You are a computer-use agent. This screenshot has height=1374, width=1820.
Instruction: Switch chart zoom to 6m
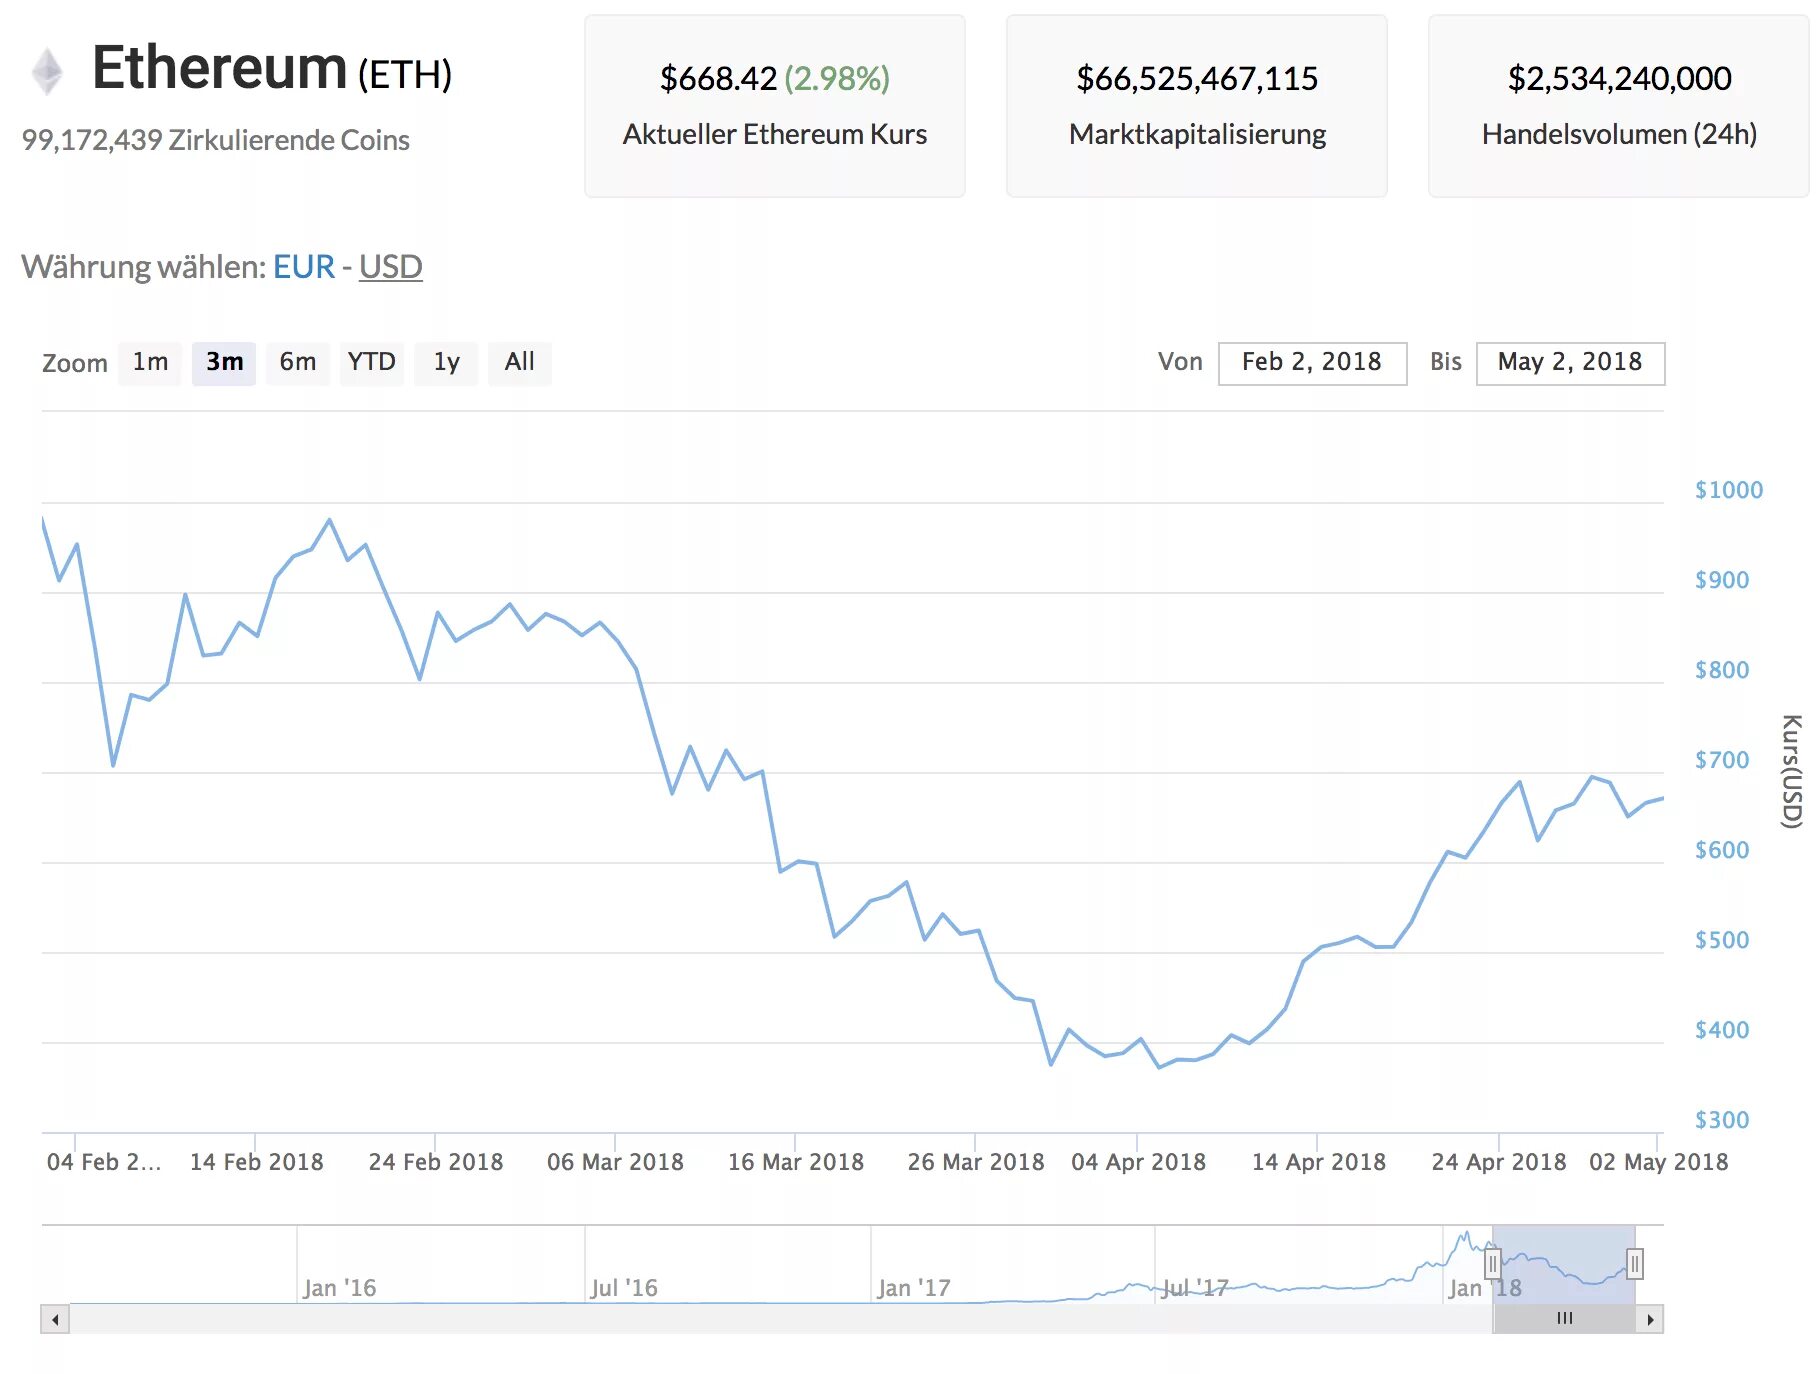tap(298, 362)
